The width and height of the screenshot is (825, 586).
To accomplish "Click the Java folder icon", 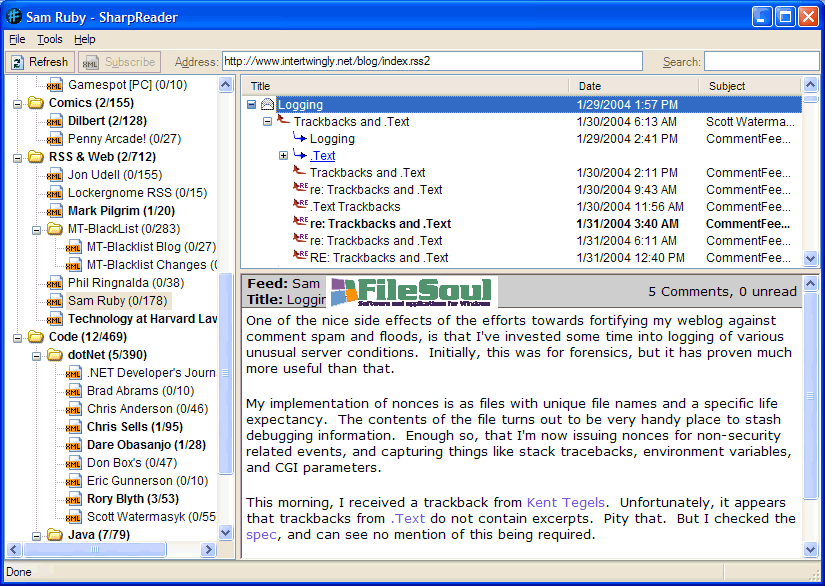I will 54,535.
